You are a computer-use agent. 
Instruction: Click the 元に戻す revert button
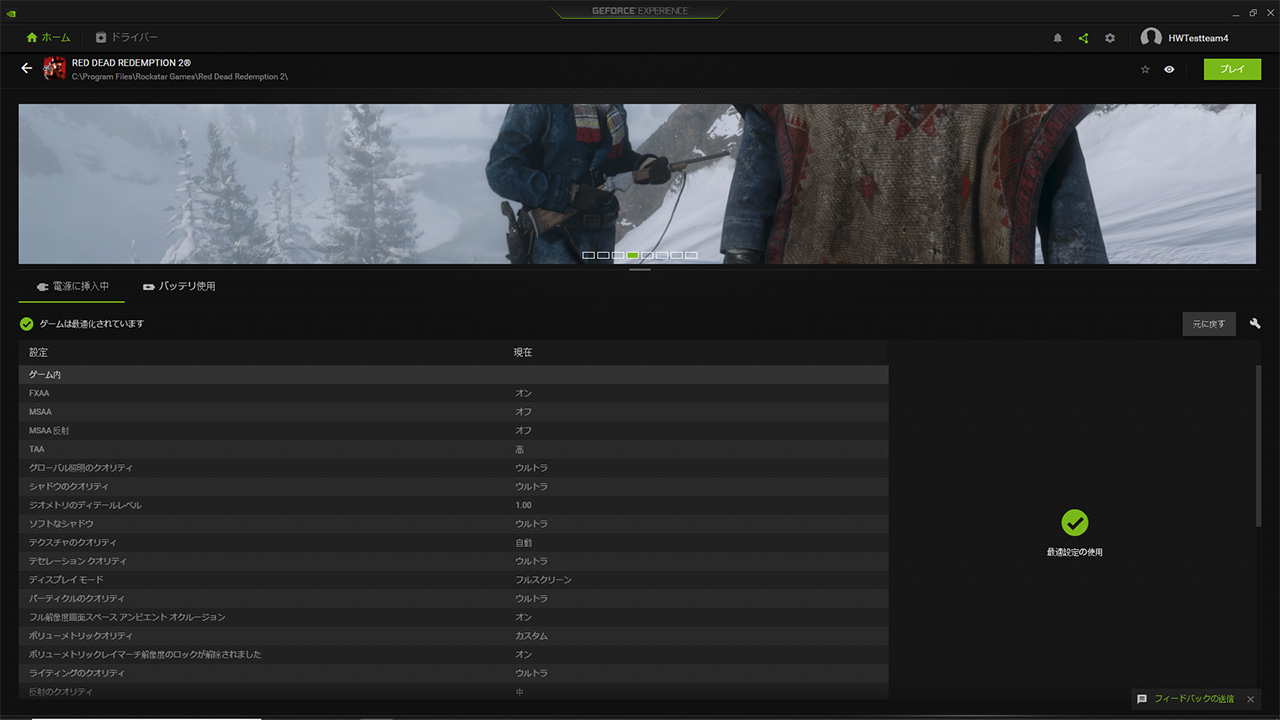[x=1209, y=324]
